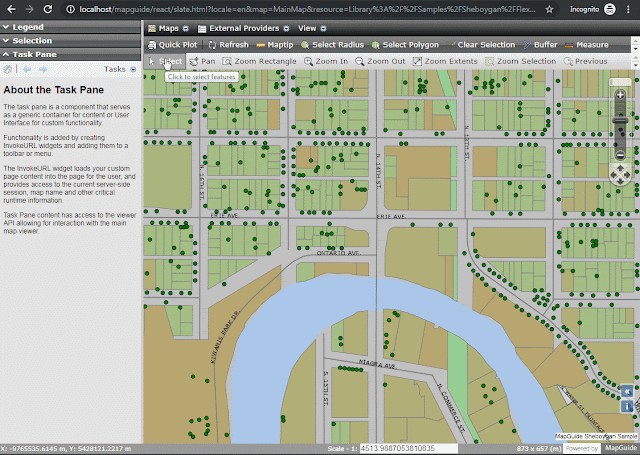The width and height of the screenshot is (640, 455).
Task: Click the map attribution info button
Action: click(x=627, y=406)
